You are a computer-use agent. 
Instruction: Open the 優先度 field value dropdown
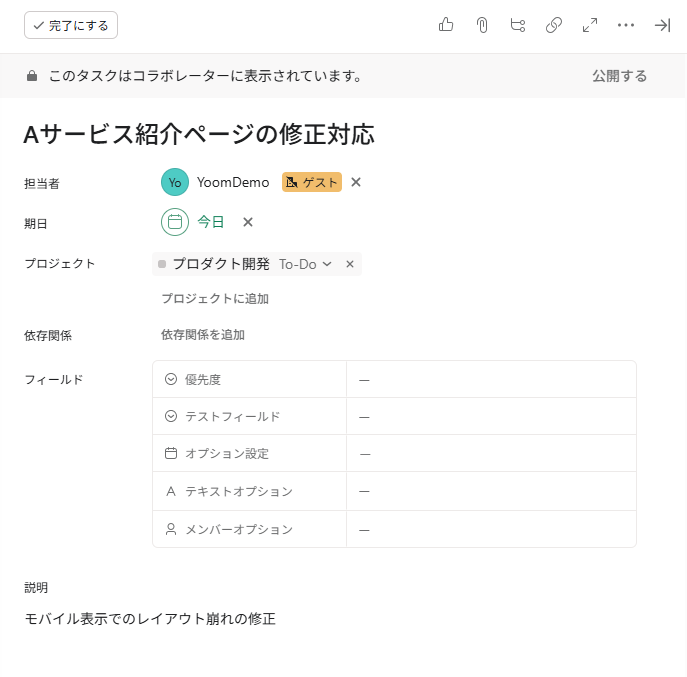click(x=490, y=380)
